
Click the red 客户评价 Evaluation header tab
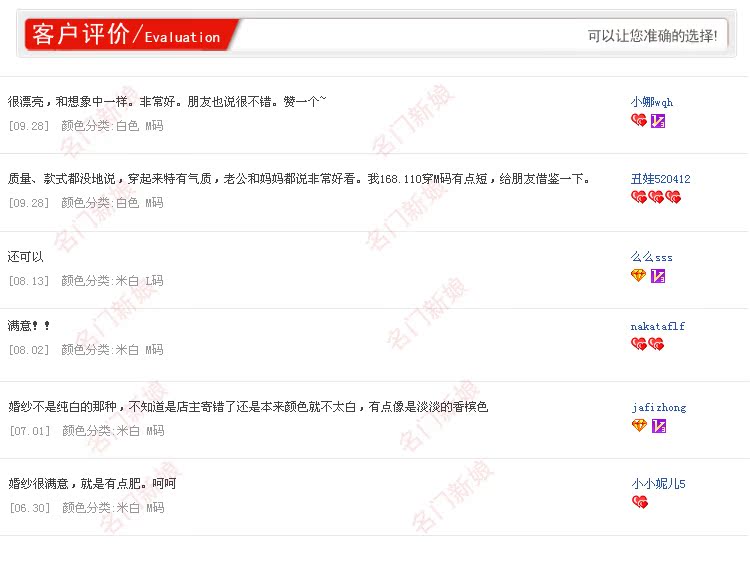click(x=129, y=34)
